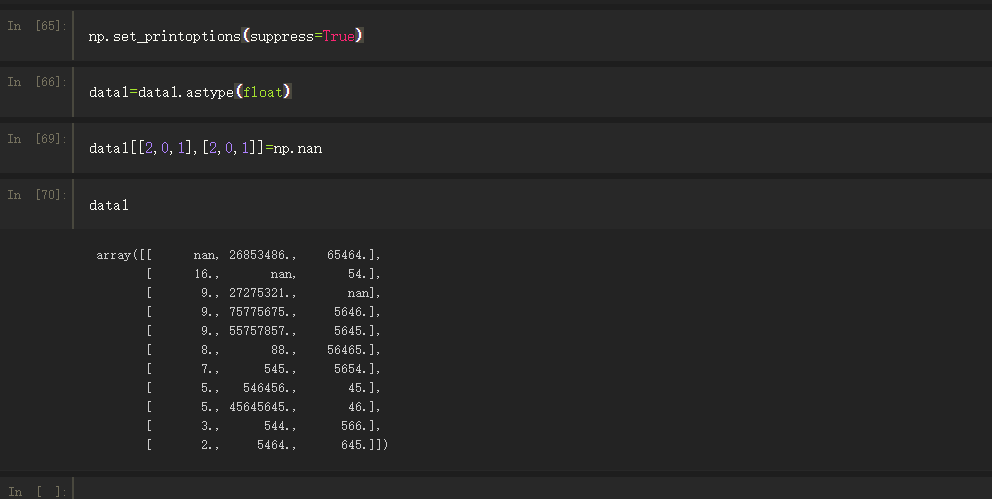Click the word array in the output
This screenshot has width=992, height=499.
pos(114,255)
